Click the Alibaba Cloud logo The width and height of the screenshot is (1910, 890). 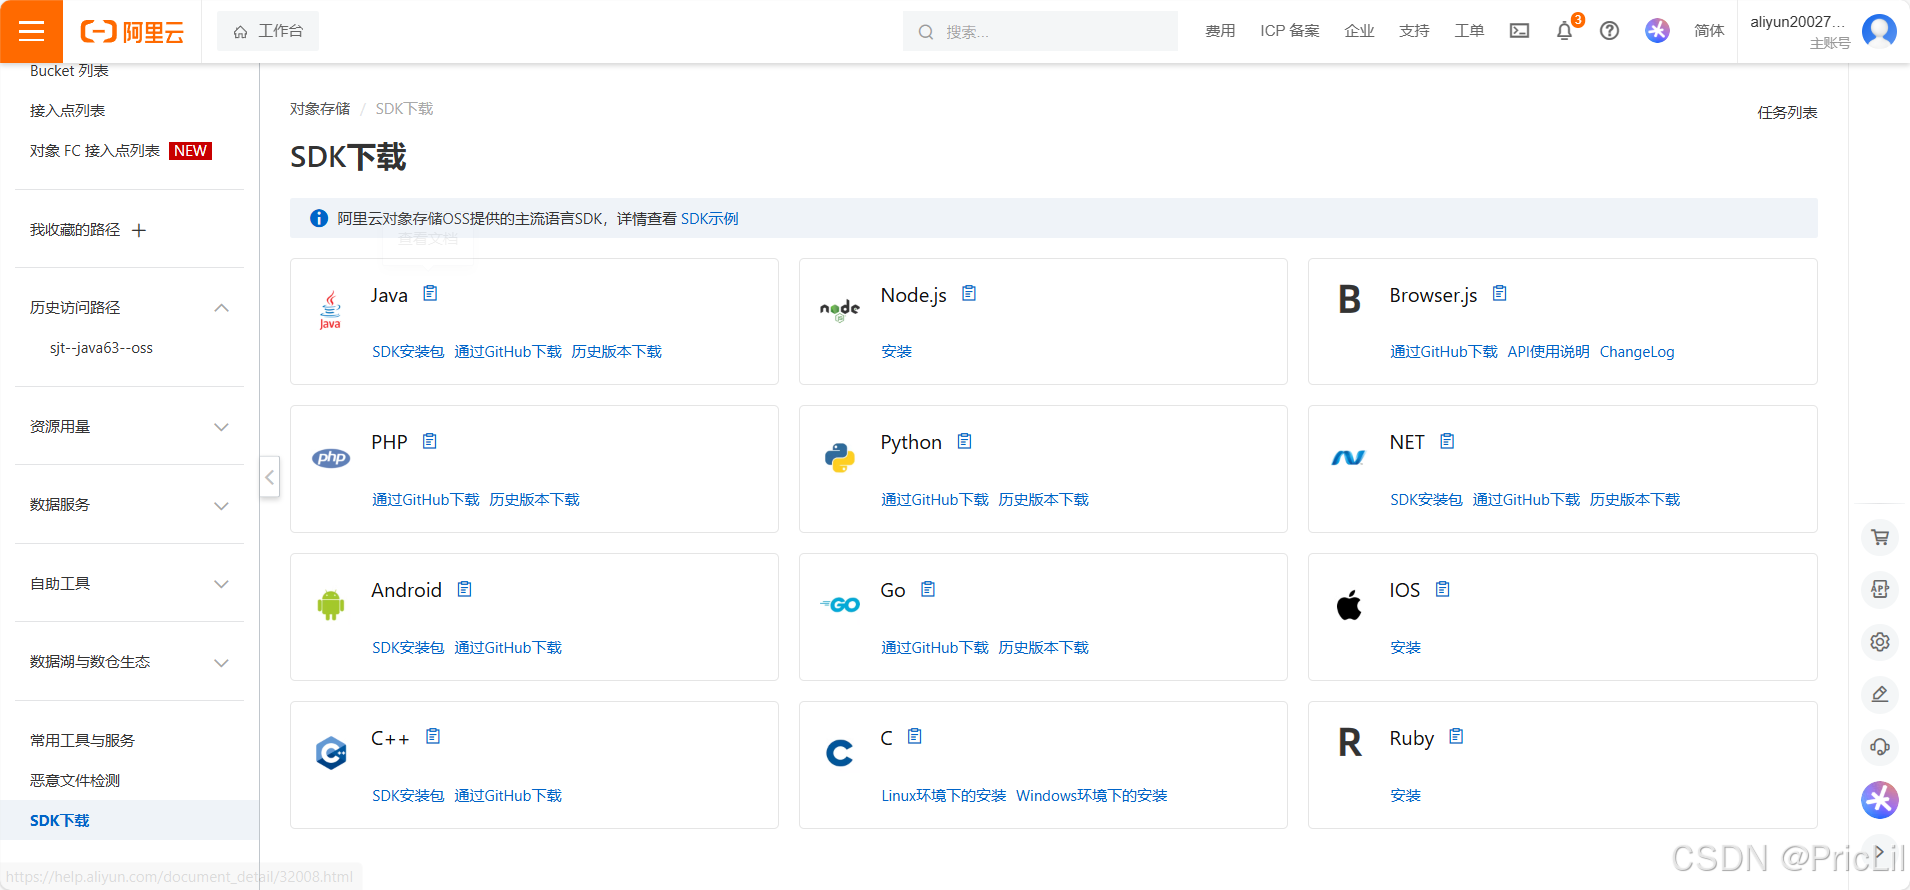click(x=132, y=32)
